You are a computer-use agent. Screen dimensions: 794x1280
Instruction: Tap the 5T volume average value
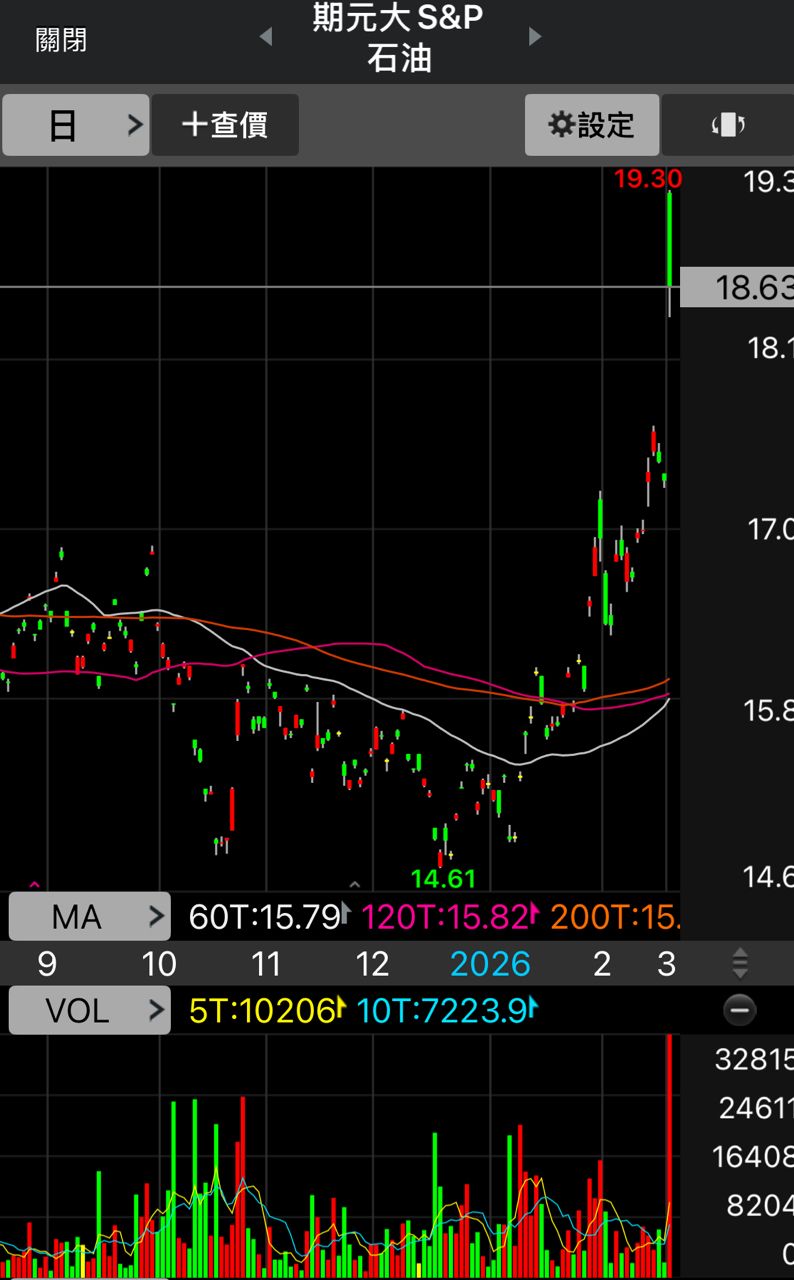pos(262,1010)
